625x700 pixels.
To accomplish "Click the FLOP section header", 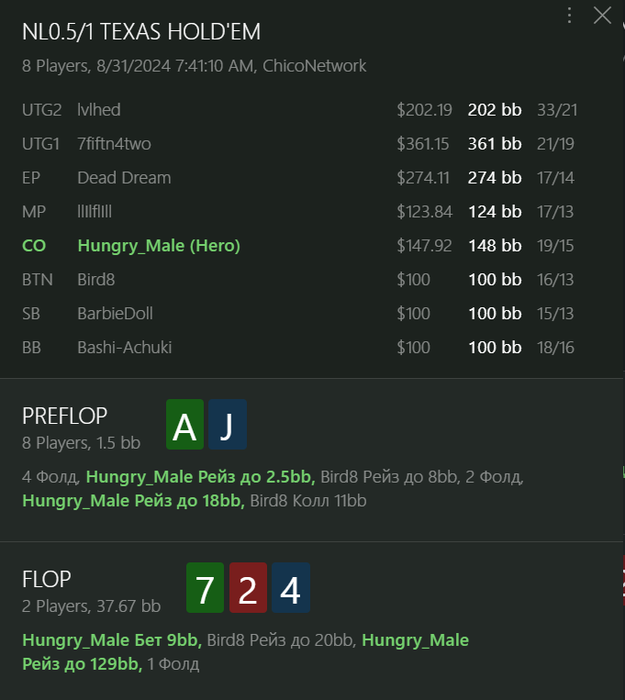I will click(x=47, y=579).
